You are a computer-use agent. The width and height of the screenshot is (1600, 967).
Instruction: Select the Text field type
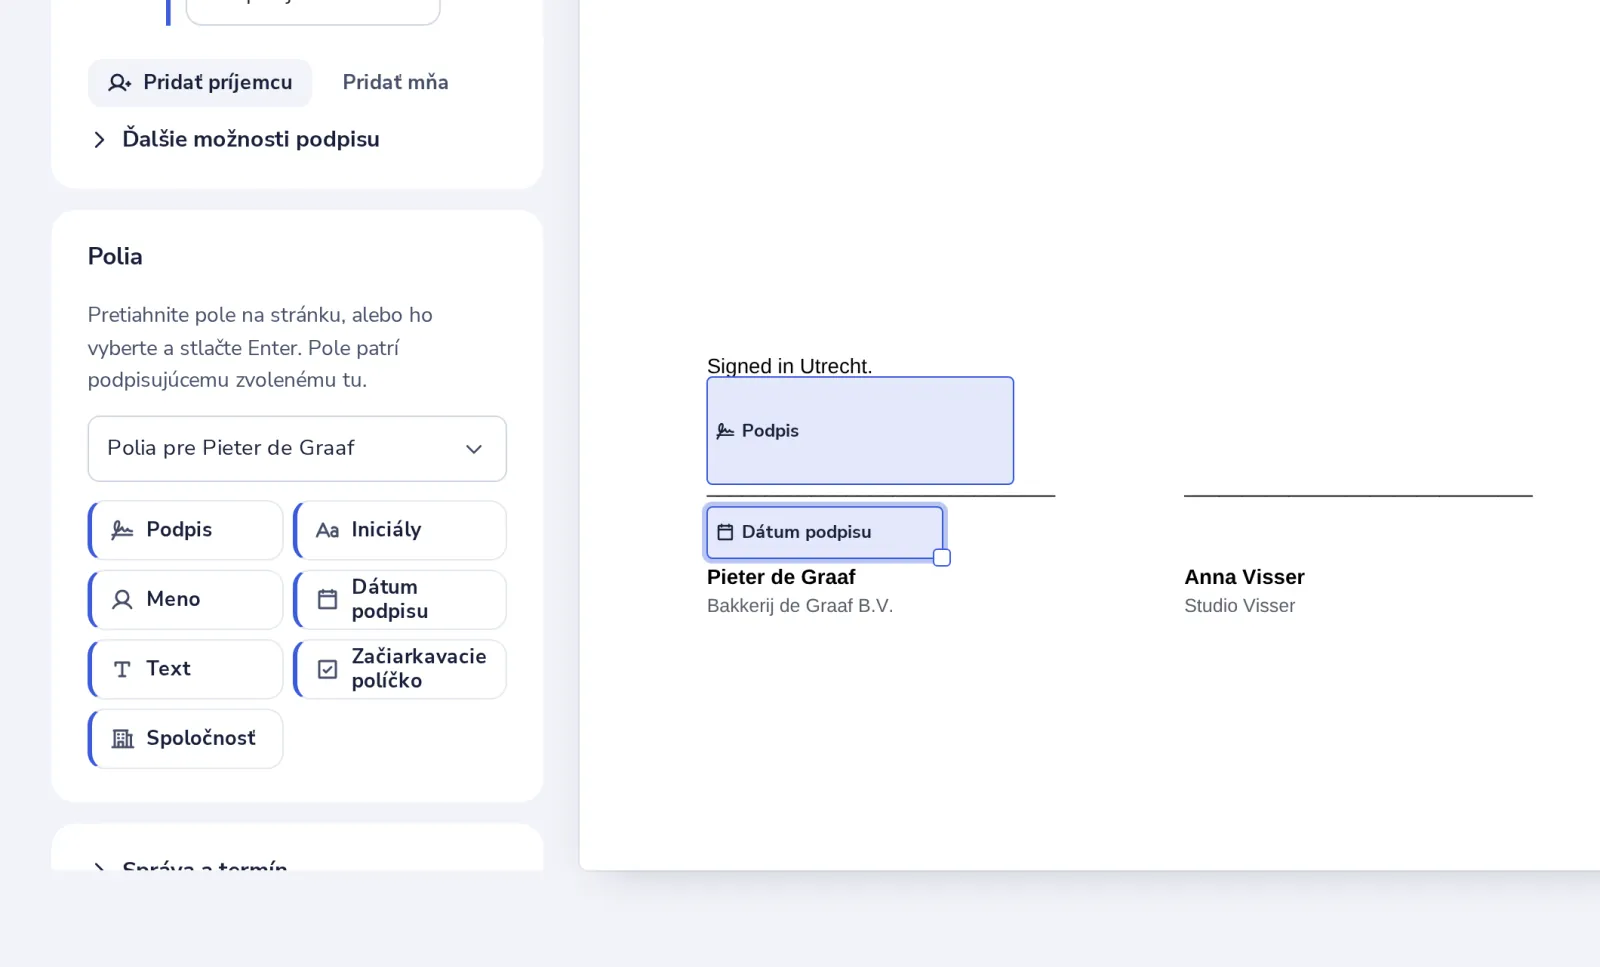tap(186, 669)
